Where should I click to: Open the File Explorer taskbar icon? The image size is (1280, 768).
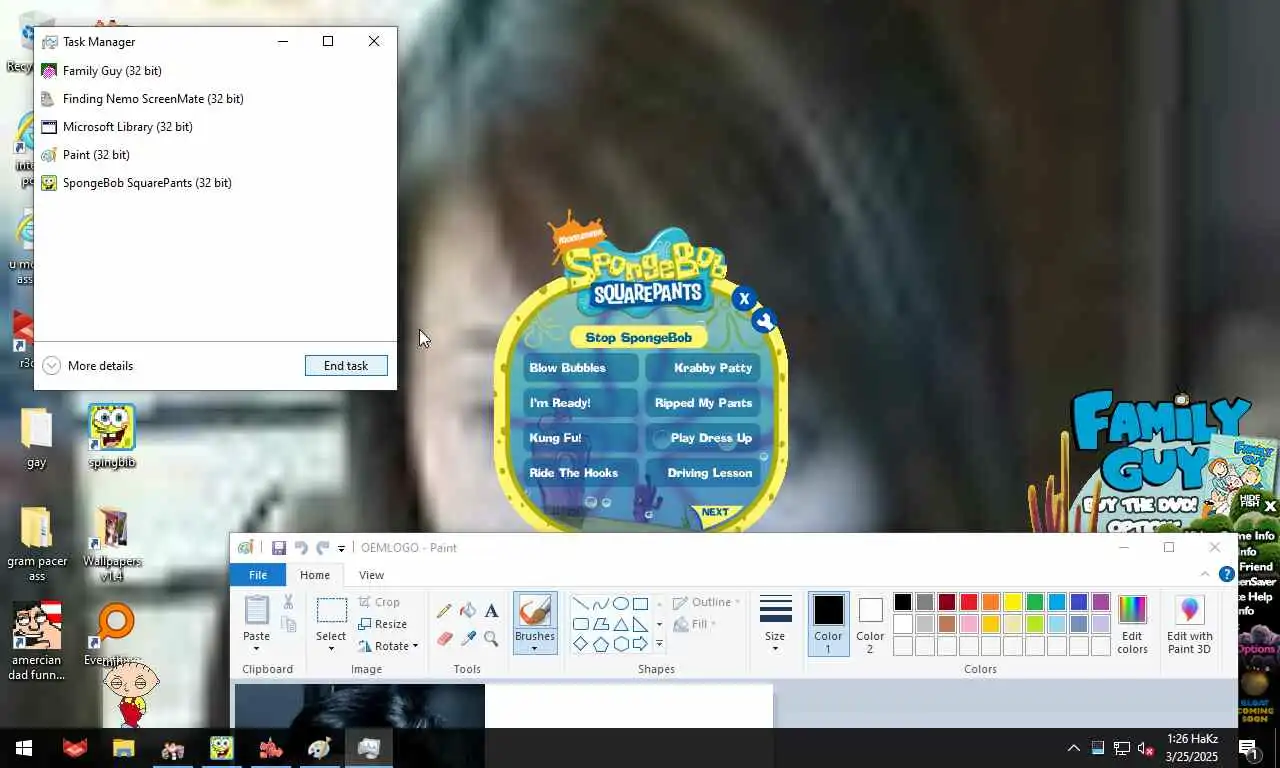tap(123, 748)
